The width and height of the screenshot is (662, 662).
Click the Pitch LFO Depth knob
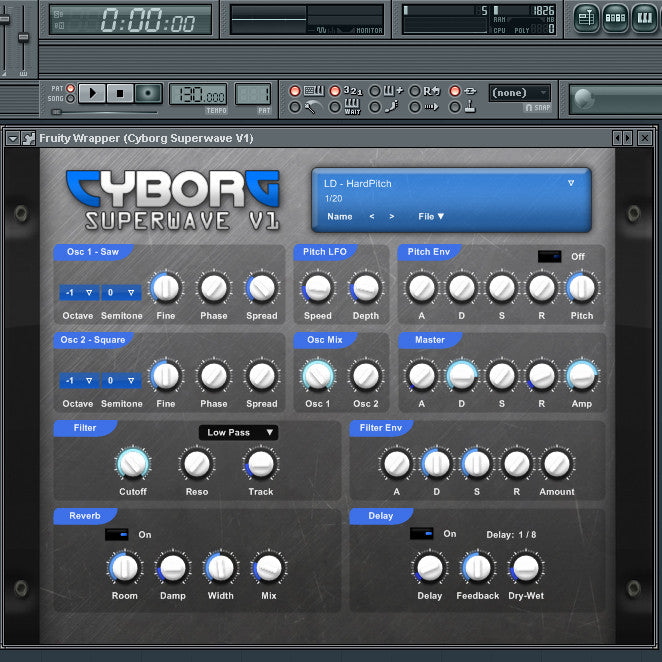tap(366, 288)
